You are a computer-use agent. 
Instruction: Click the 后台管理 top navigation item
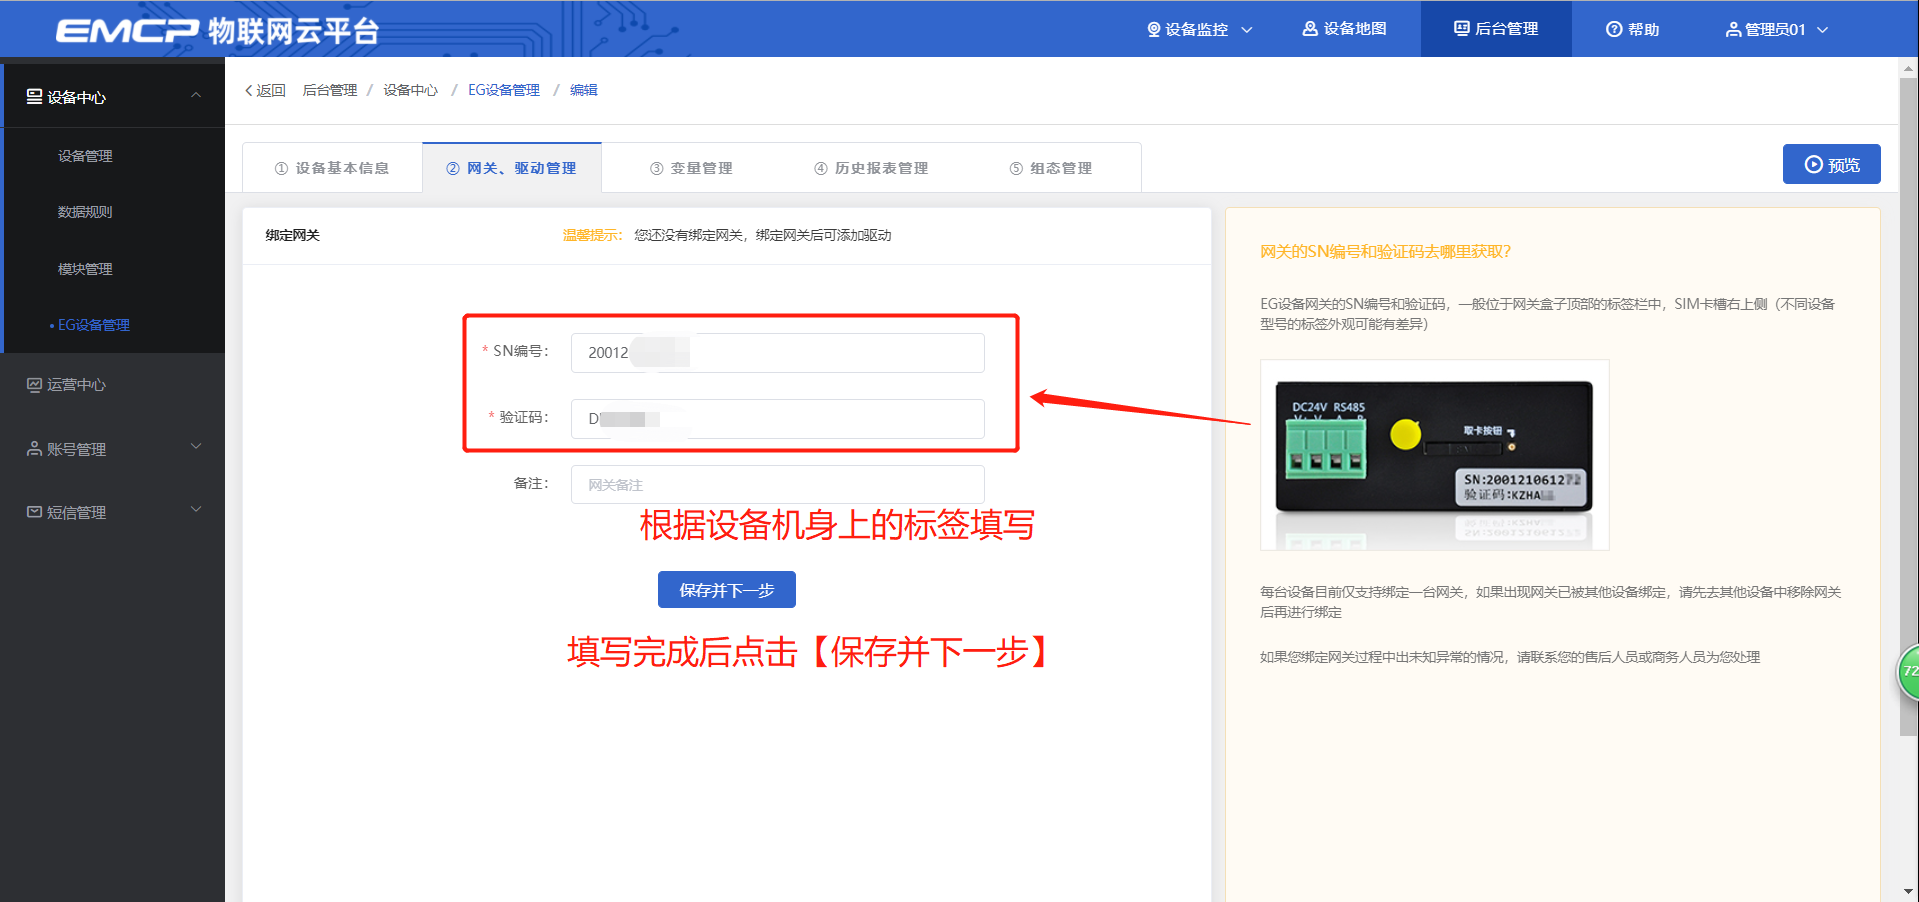(1496, 29)
